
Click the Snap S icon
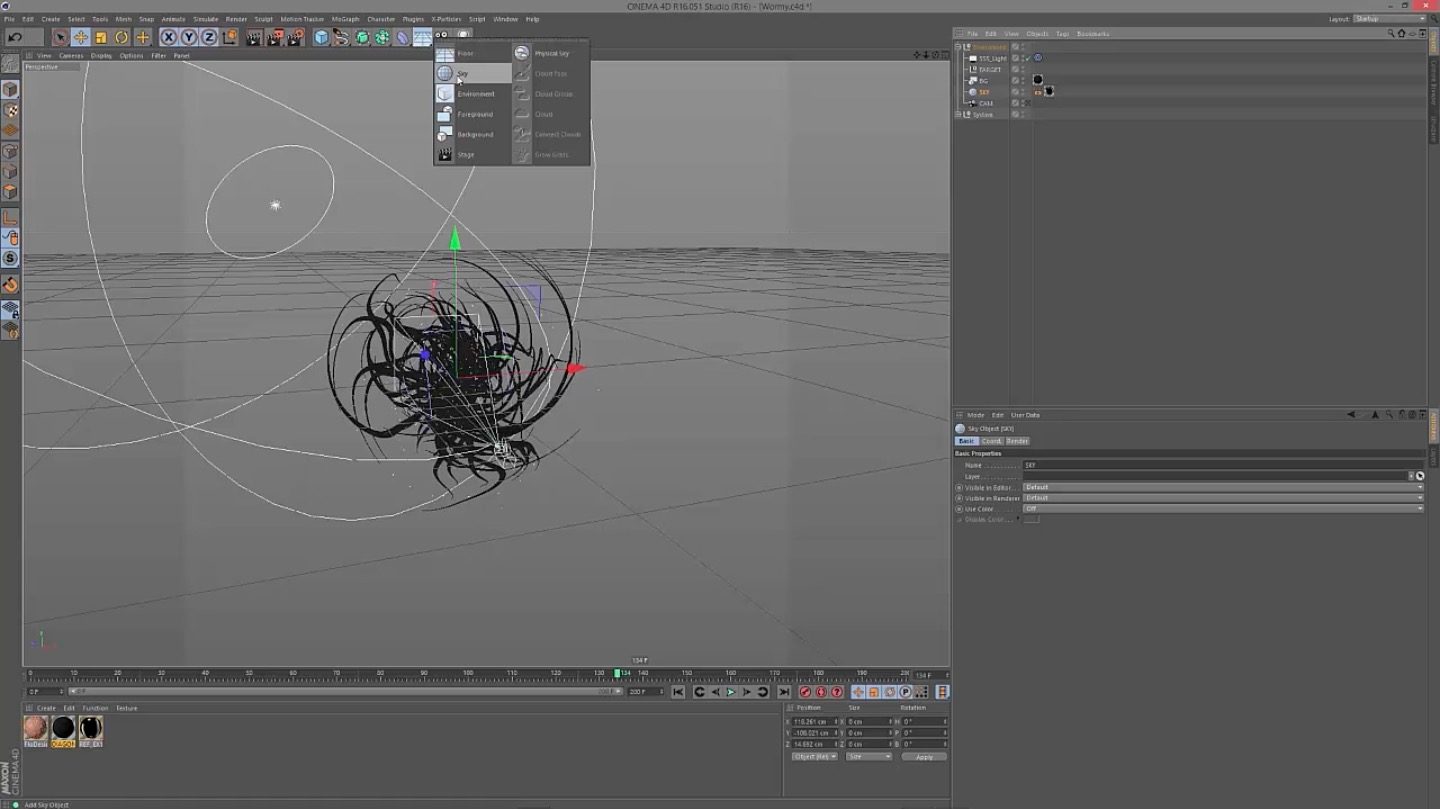click(x=10, y=258)
